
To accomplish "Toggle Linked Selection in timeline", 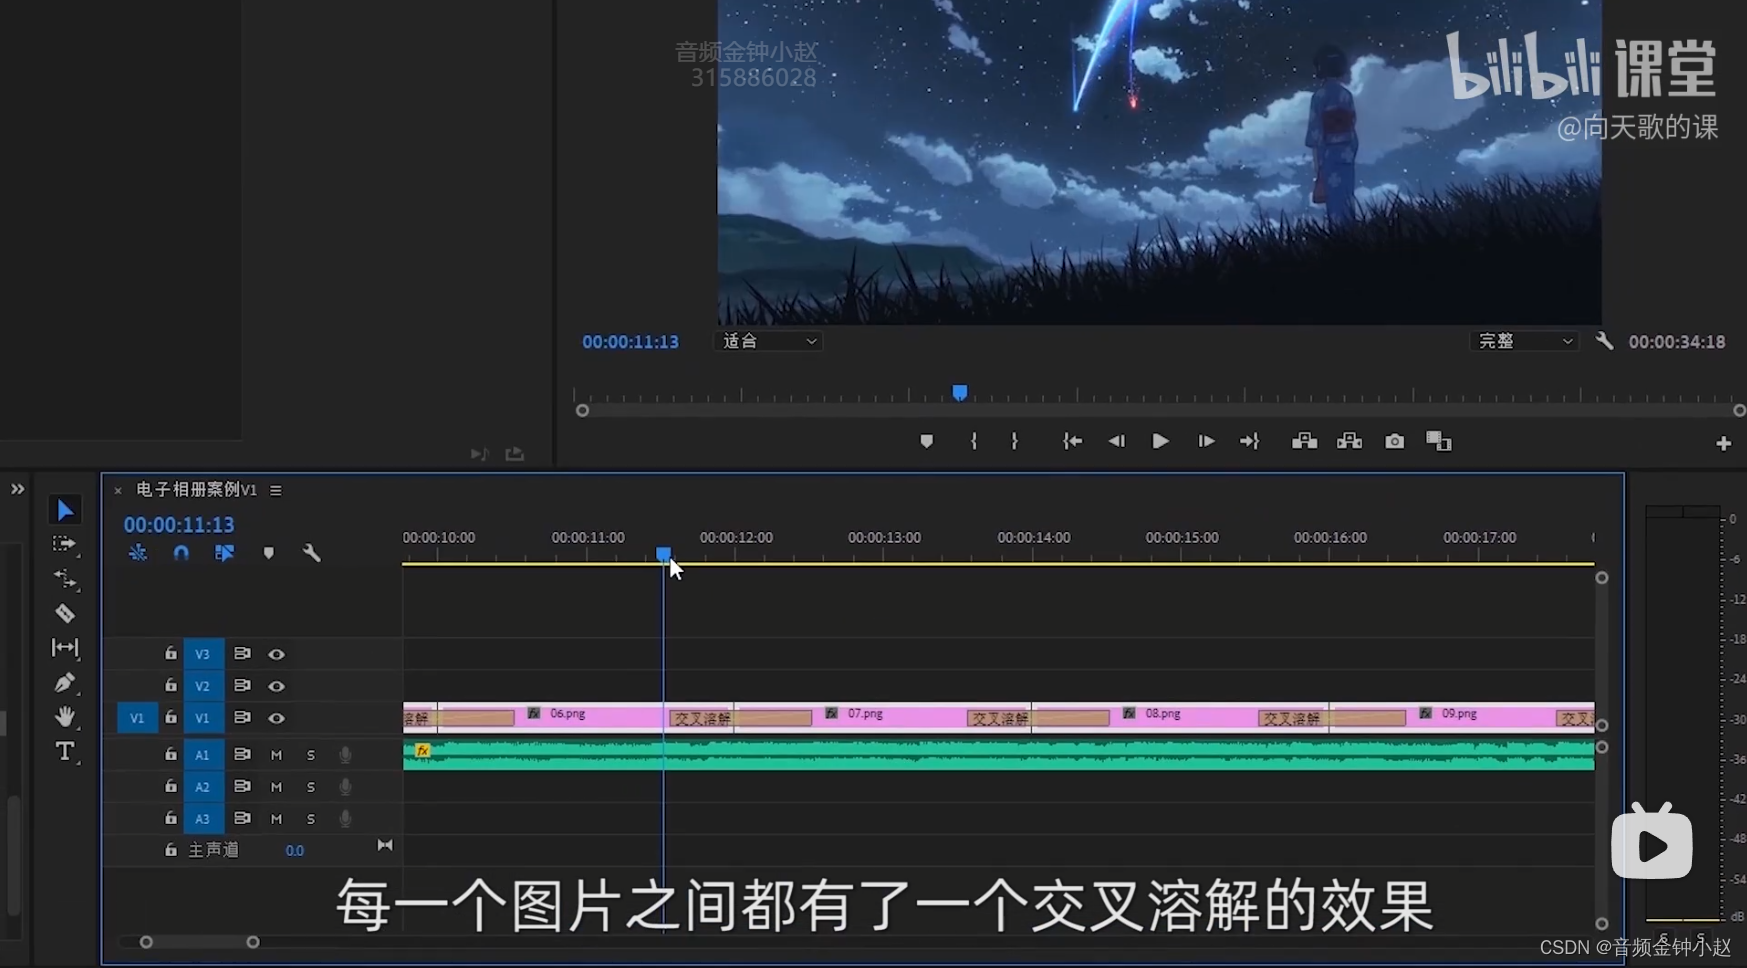I will pos(224,552).
